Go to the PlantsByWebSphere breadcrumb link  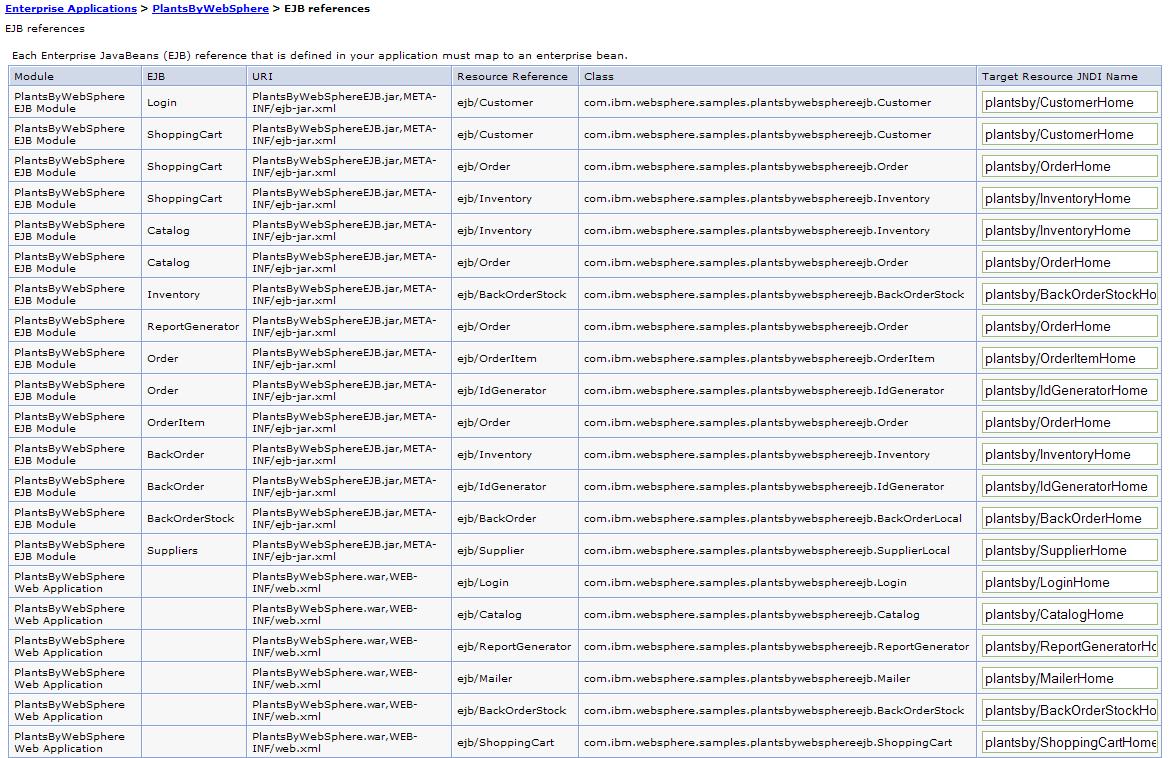click(210, 9)
